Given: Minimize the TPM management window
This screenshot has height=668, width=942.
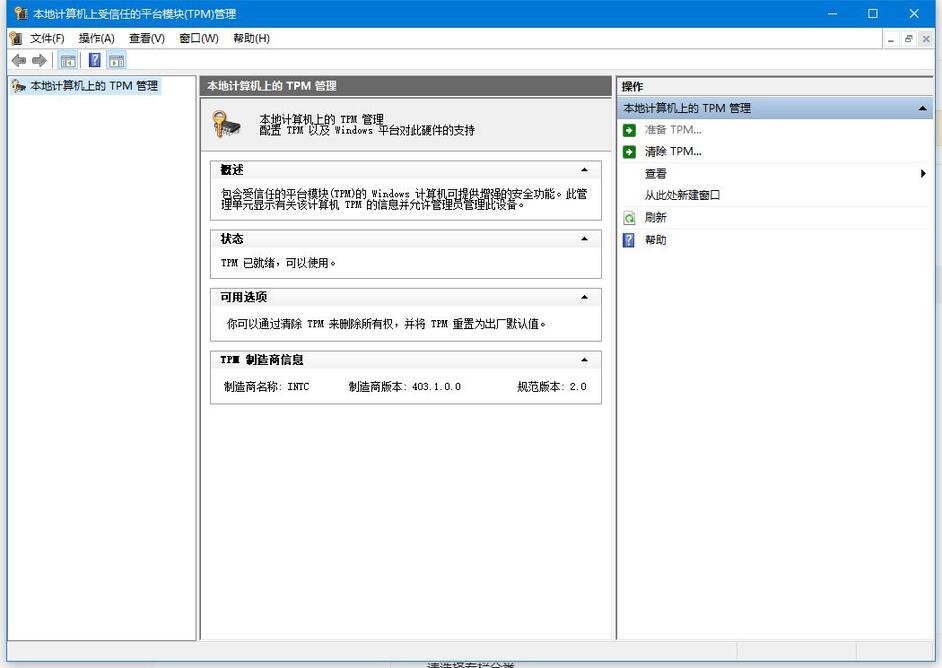Looking at the screenshot, I should coord(832,13).
